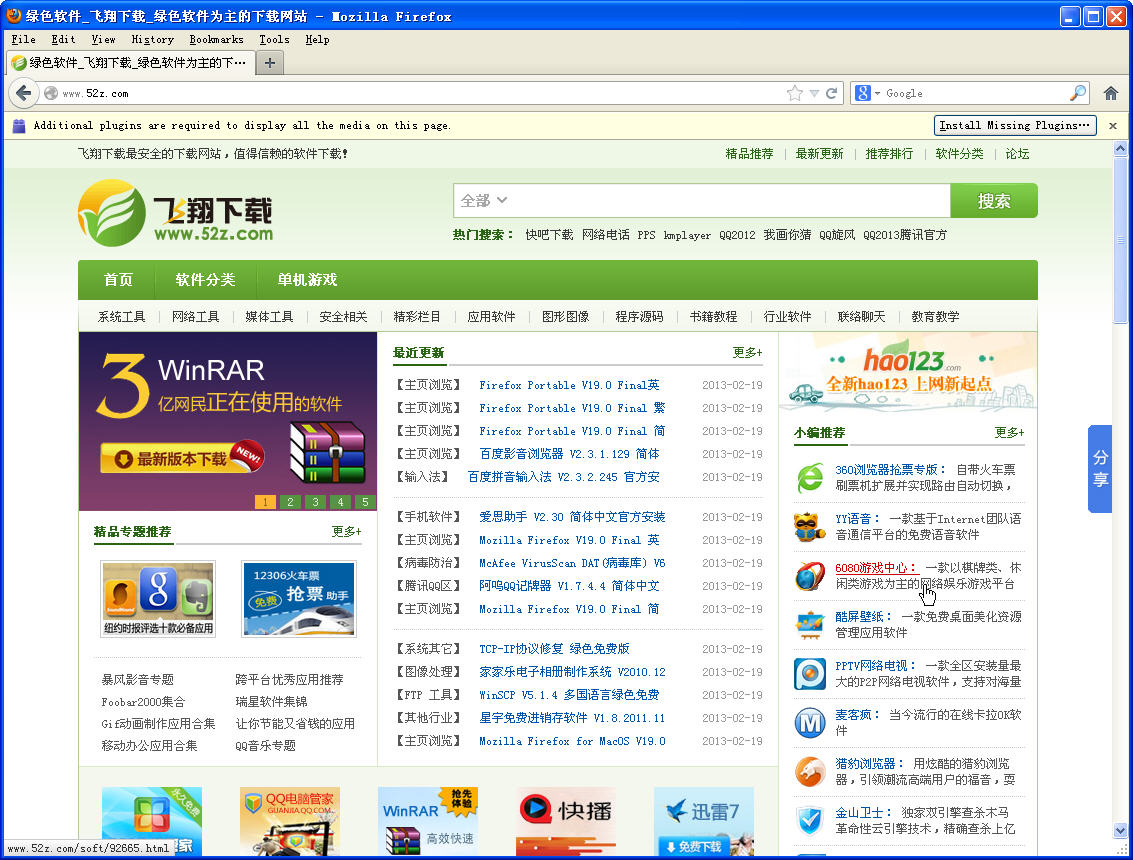This screenshot has width=1133, height=860.
Task: Switch to the 软件分类 navigation tab
Action: tap(205, 280)
